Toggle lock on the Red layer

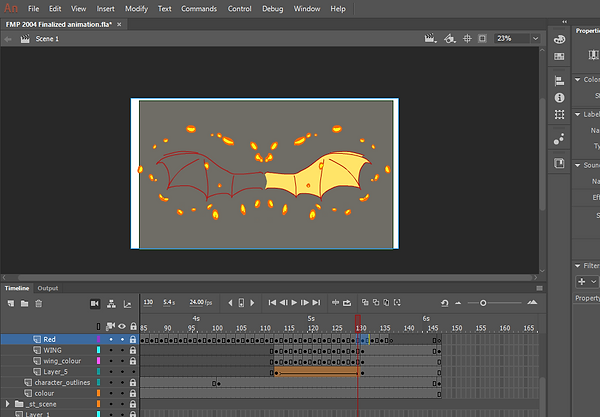click(133, 339)
